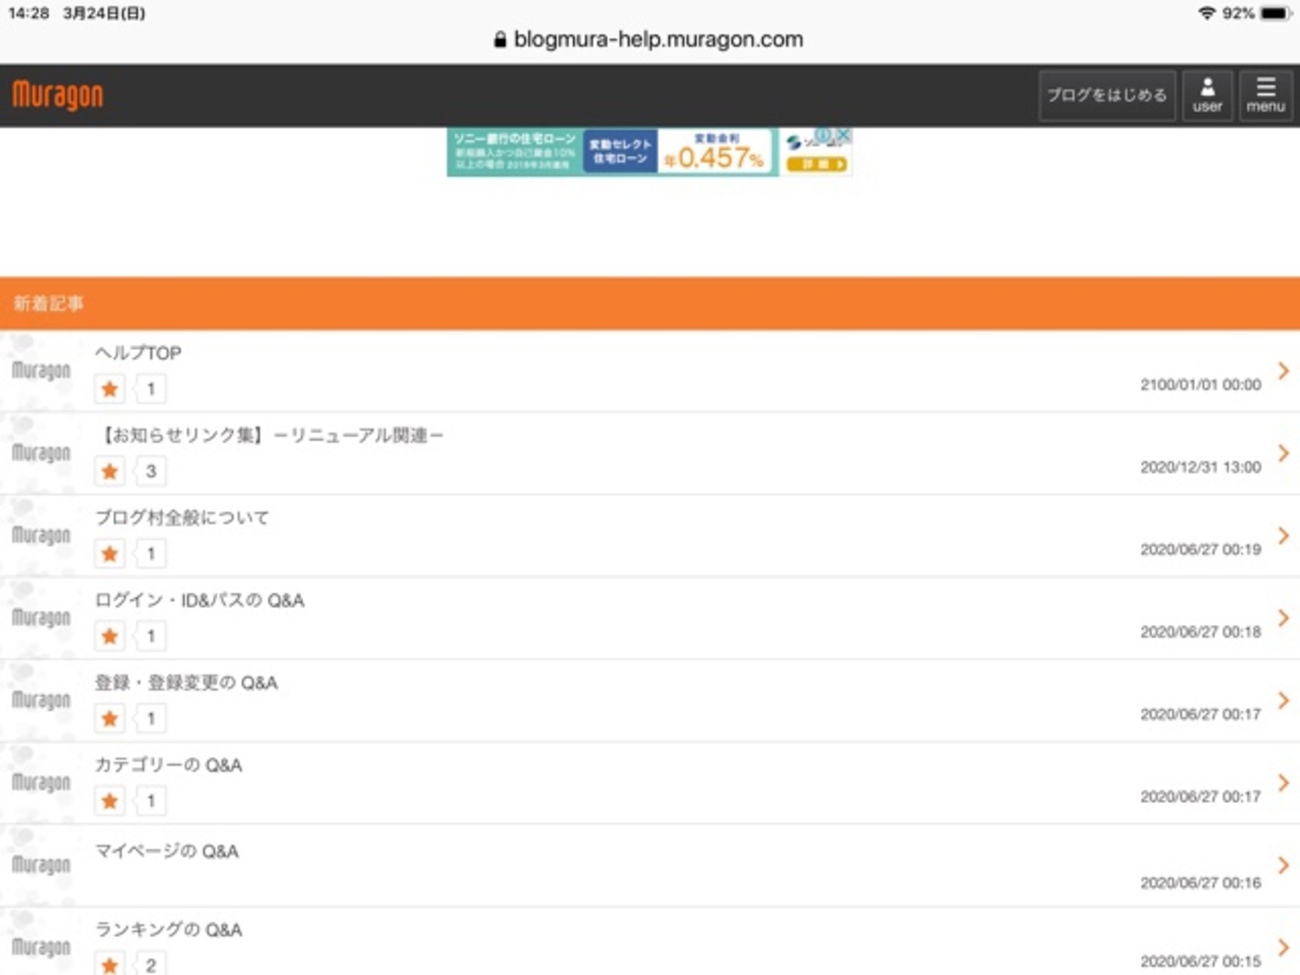Click the date 2020/06/27 00:16
This screenshot has width=1300, height=975.
click(1200, 883)
